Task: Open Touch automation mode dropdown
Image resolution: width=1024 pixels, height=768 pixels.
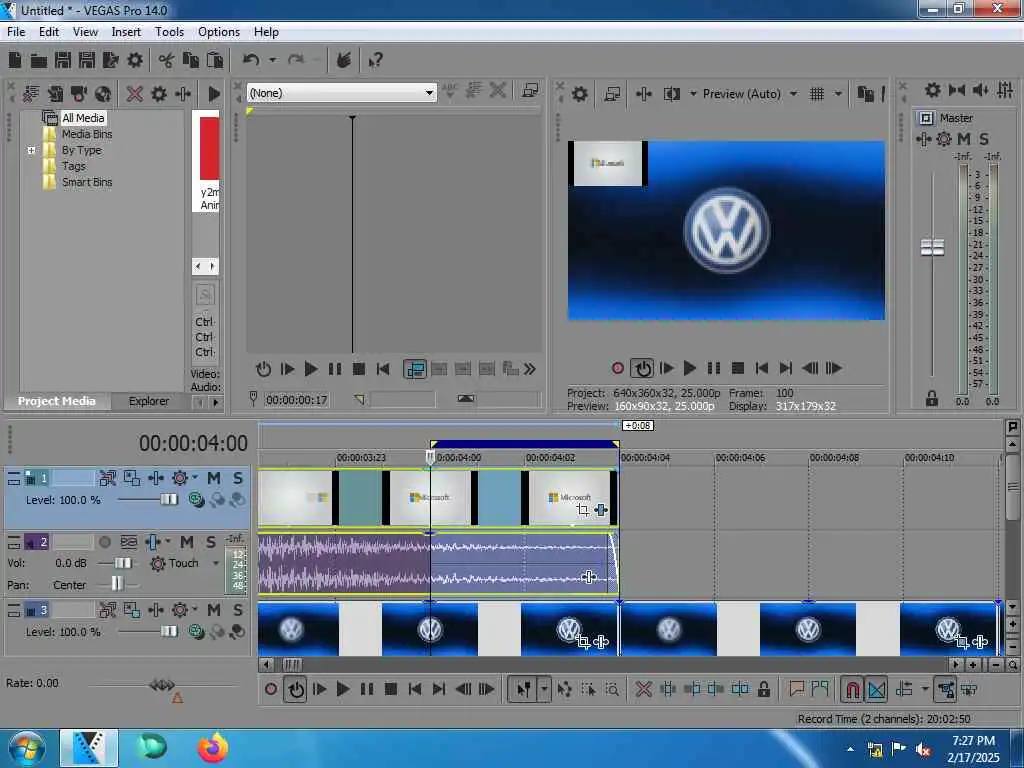Action: tap(216, 563)
